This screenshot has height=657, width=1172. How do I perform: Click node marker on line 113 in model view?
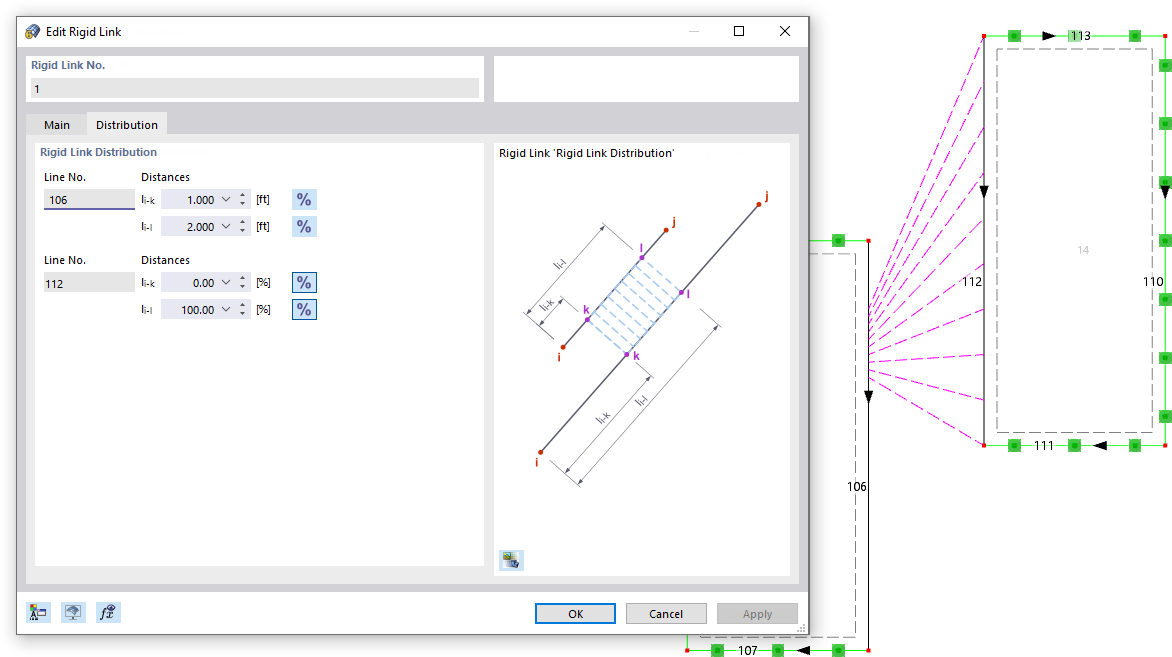tap(1014, 35)
